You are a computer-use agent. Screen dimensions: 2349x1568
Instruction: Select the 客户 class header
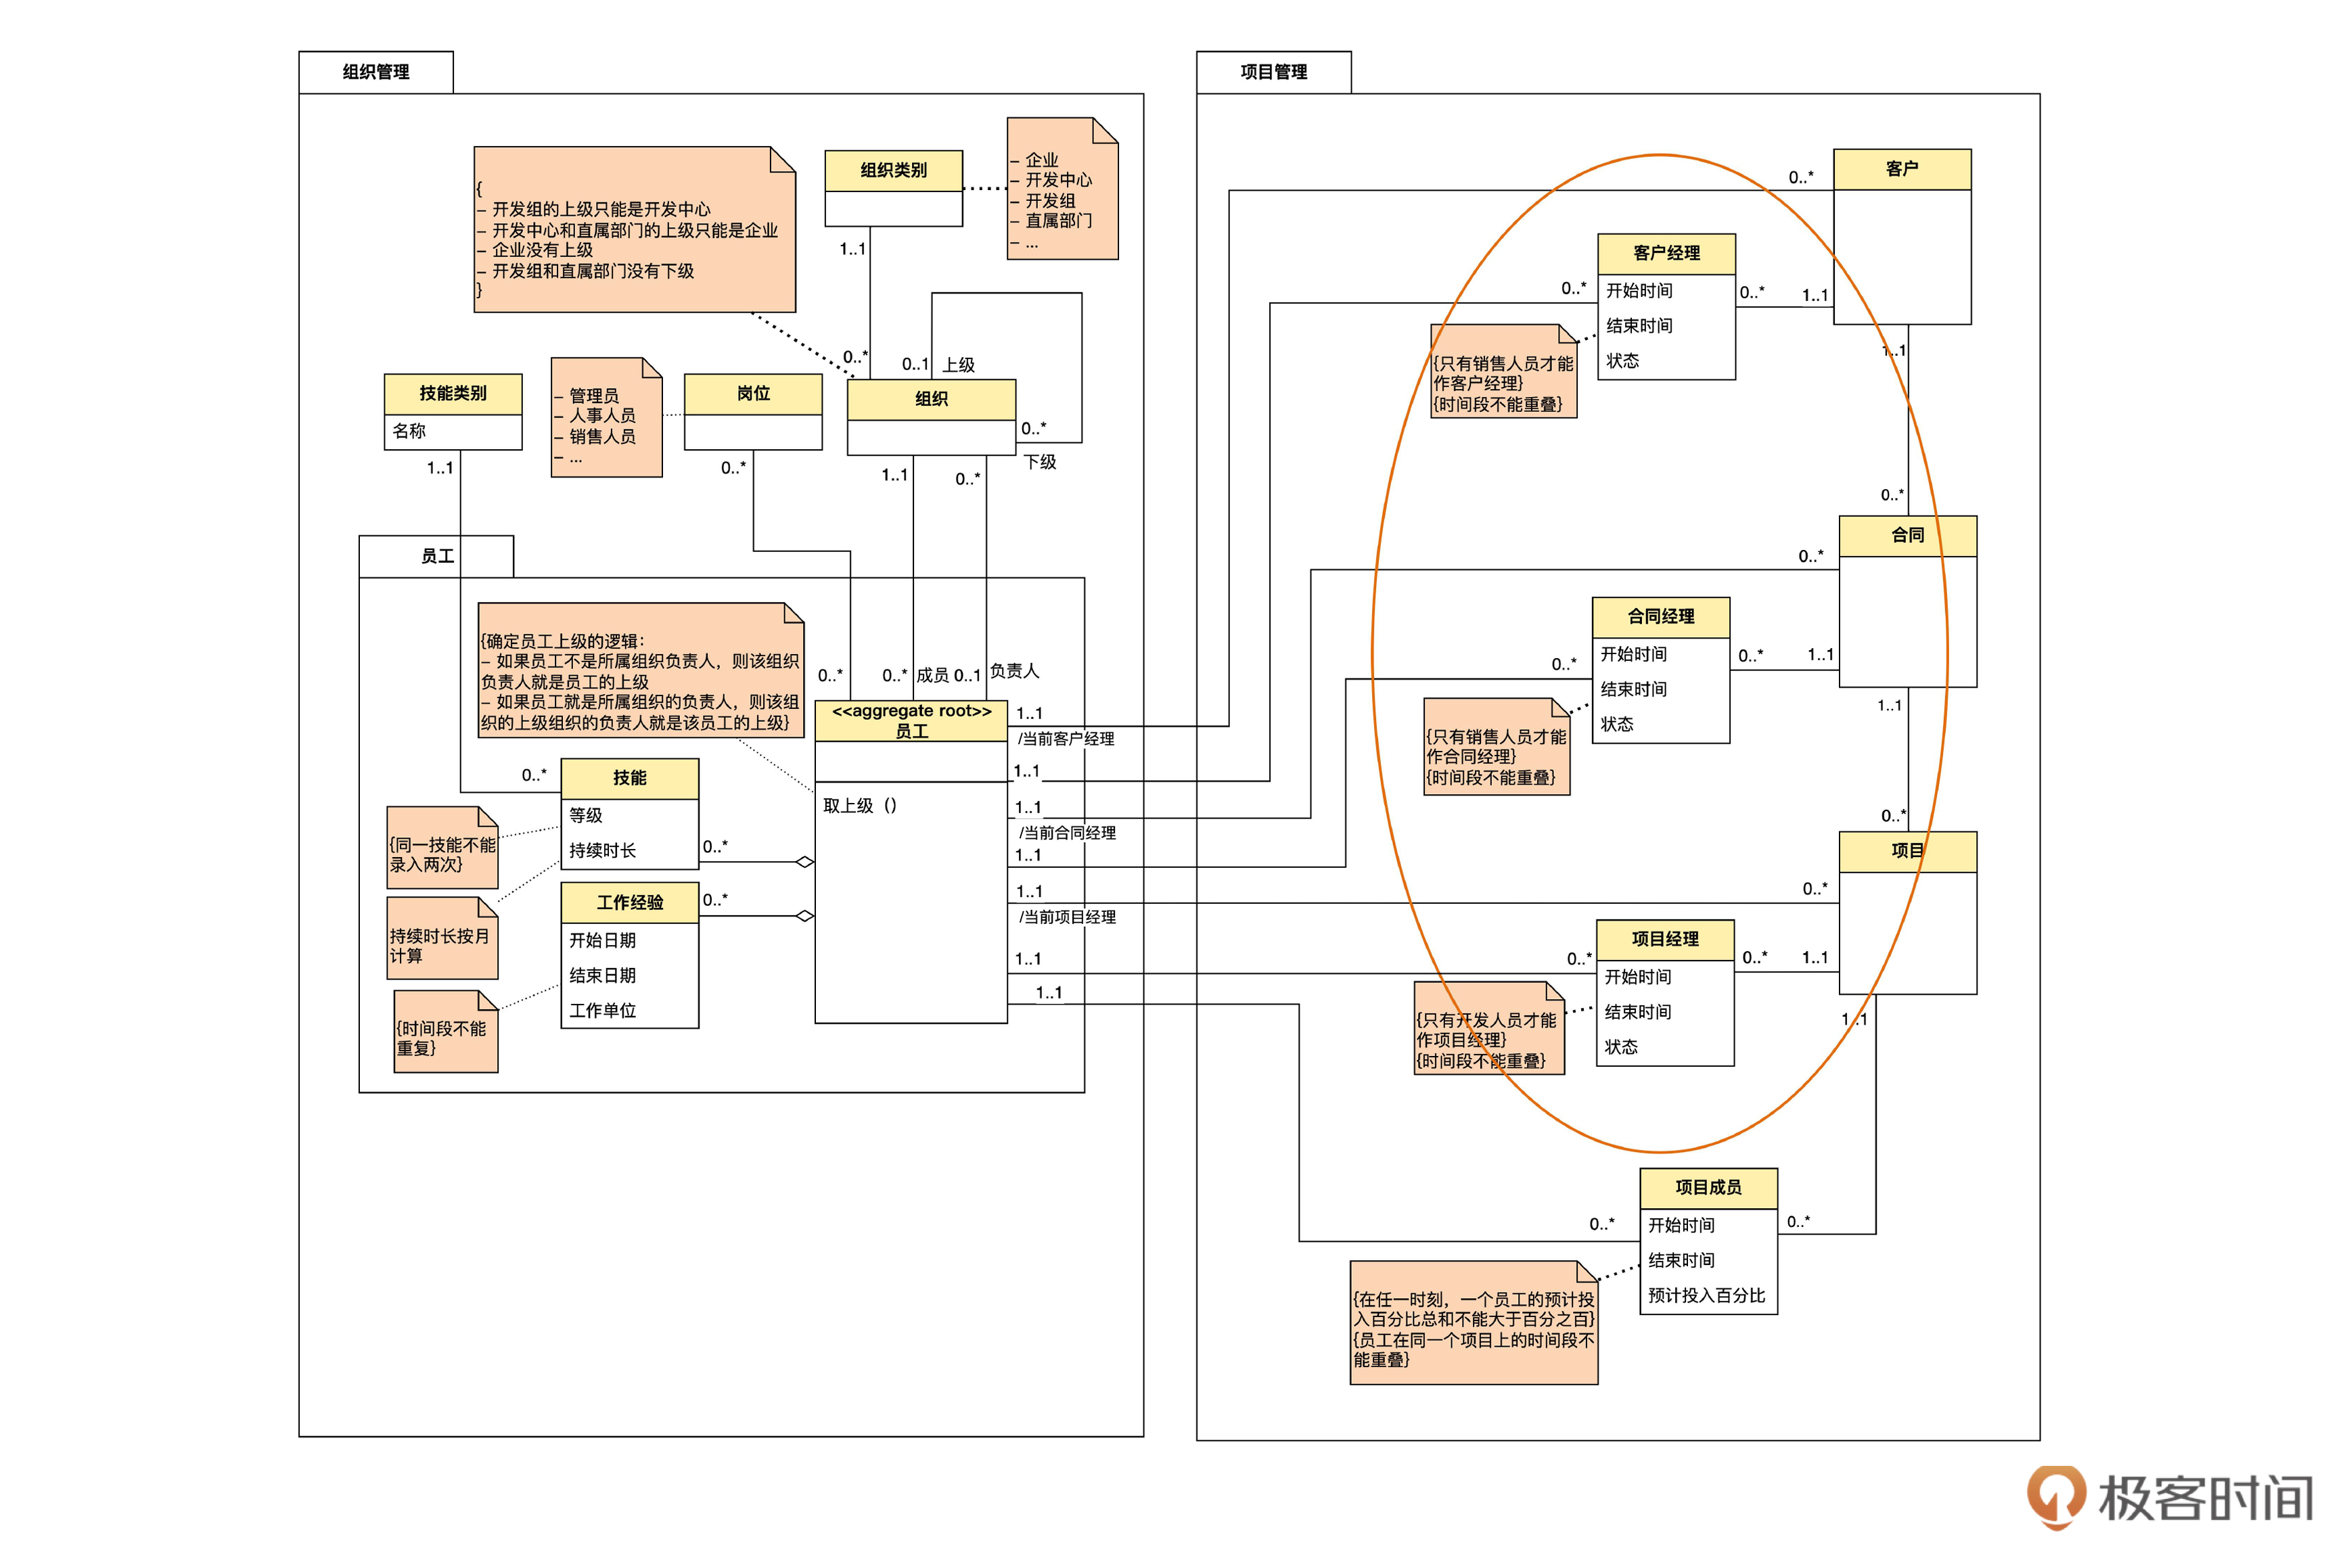[1901, 169]
